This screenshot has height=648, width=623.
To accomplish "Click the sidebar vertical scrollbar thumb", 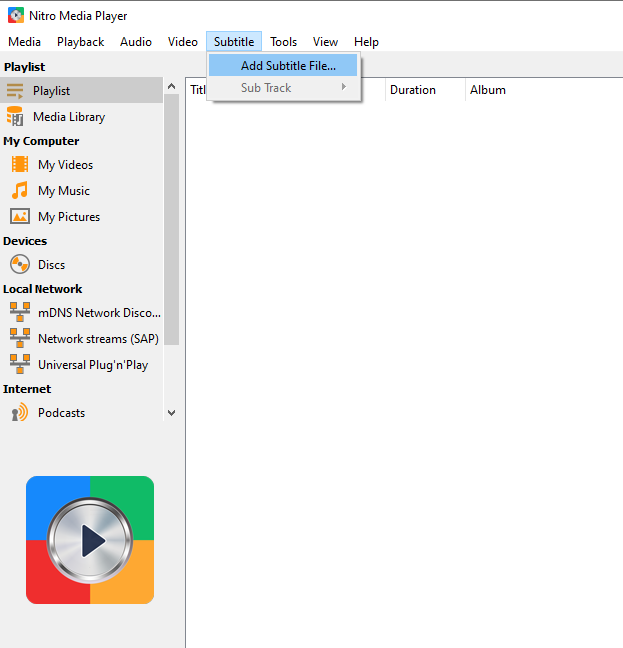I will click(x=171, y=219).
